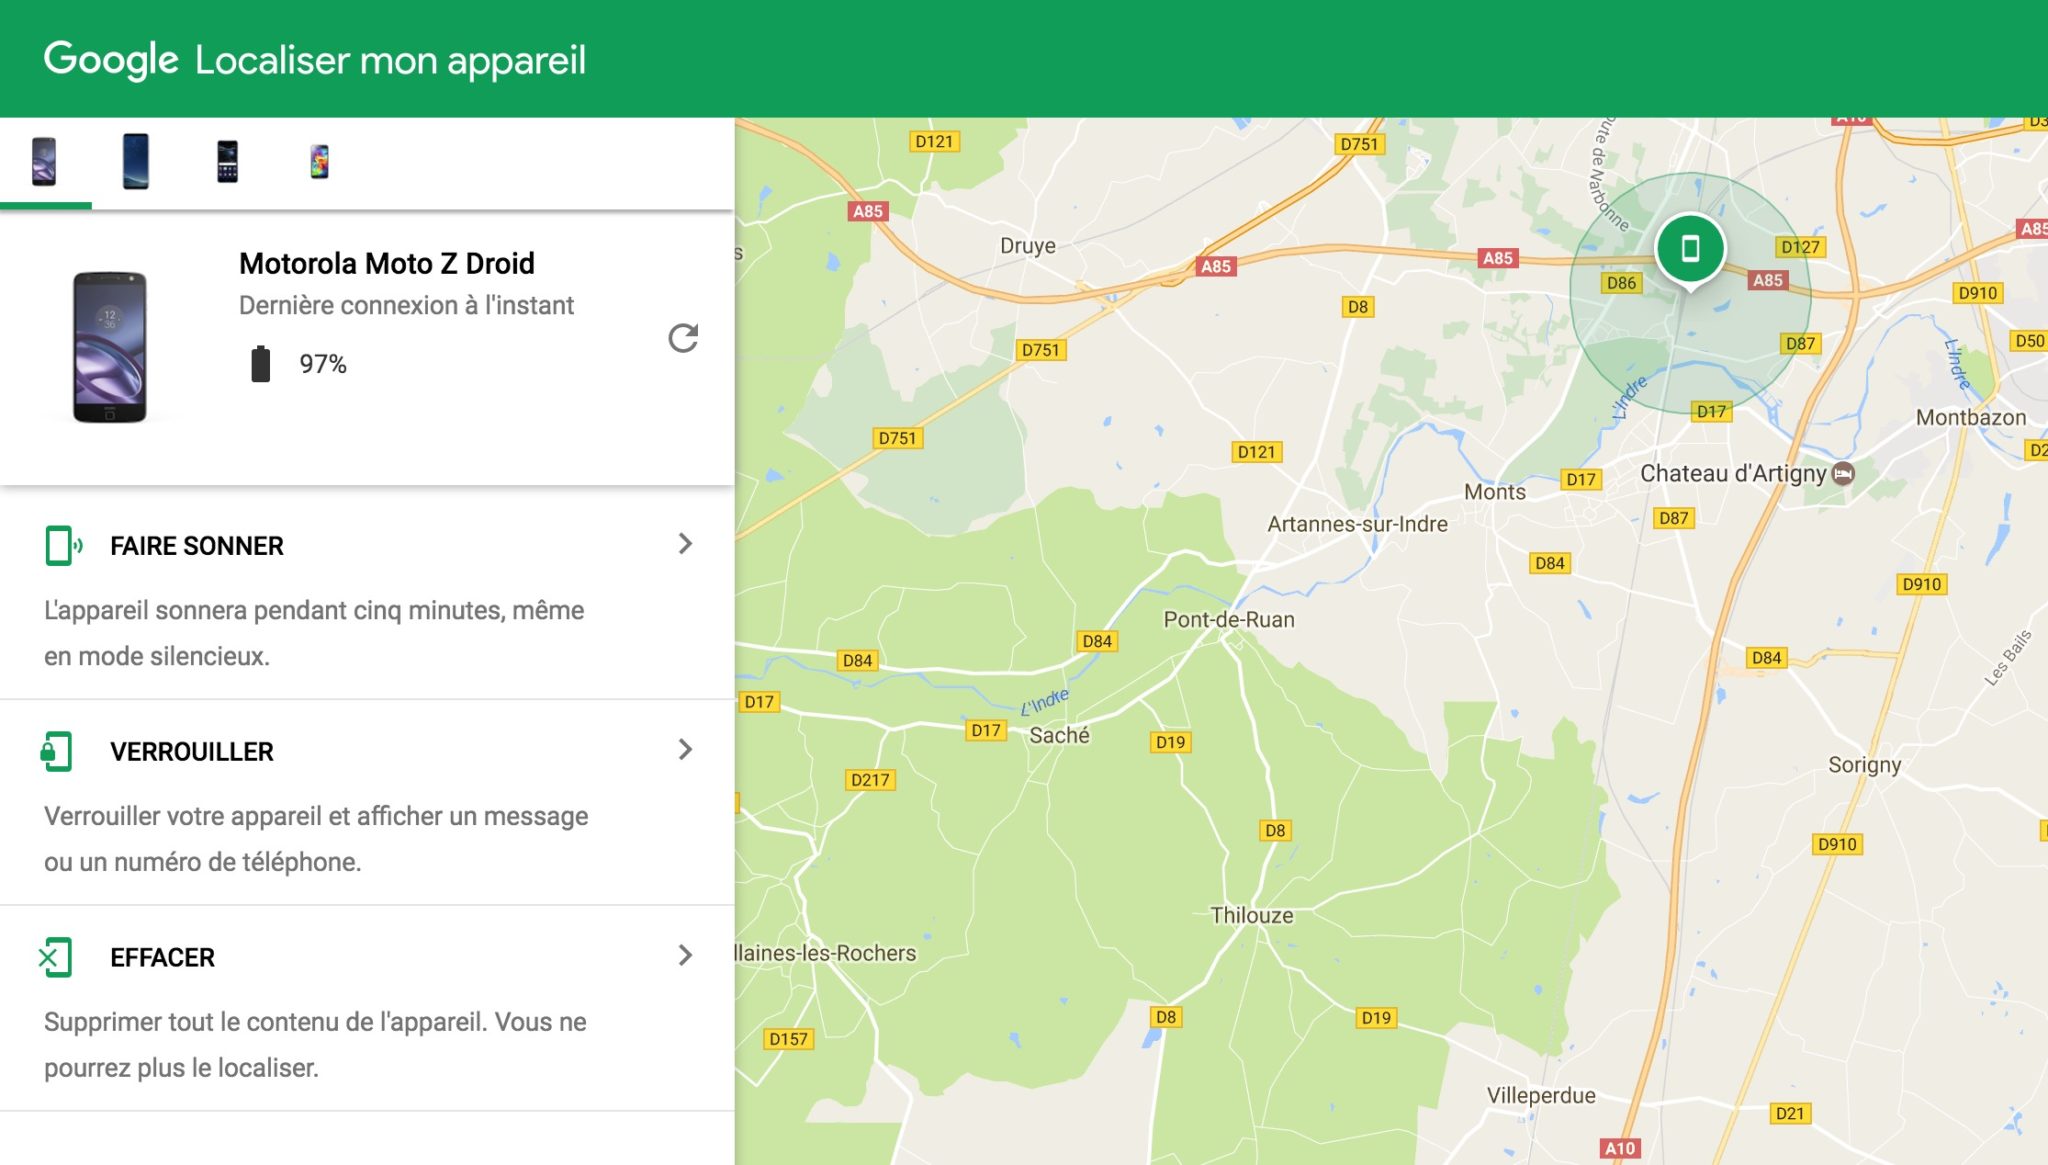2048x1165 pixels.
Task: Expand the Effacer chevron arrow
Action: pos(685,956)
